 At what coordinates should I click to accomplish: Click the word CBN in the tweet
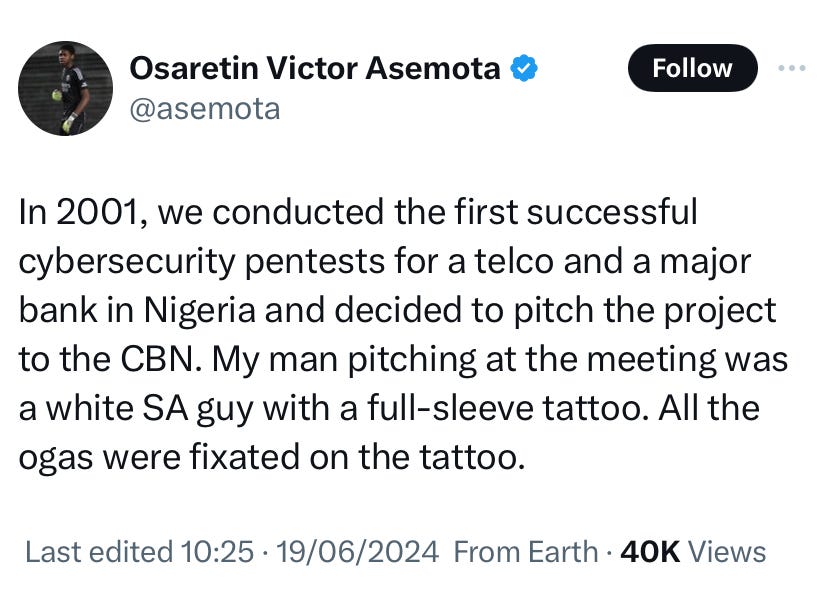pos(157,359)
